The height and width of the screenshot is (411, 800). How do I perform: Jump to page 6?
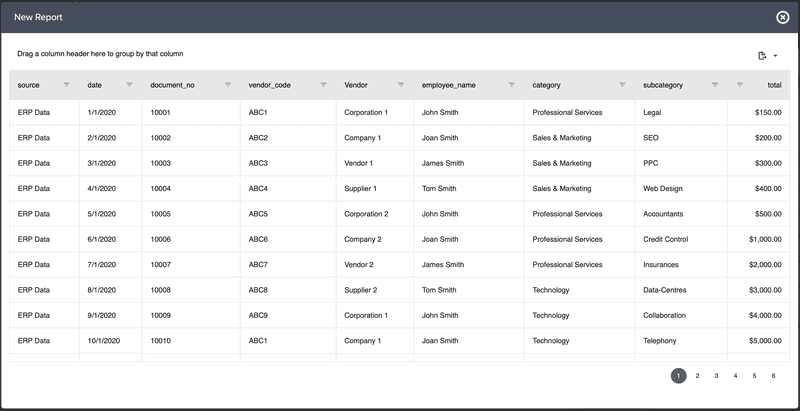(773, 376)
